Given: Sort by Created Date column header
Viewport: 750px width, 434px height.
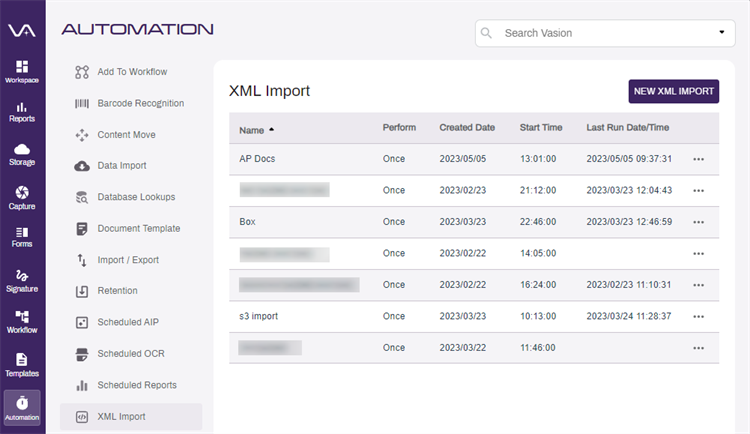Looking at the screenshot, I should 467,127.
